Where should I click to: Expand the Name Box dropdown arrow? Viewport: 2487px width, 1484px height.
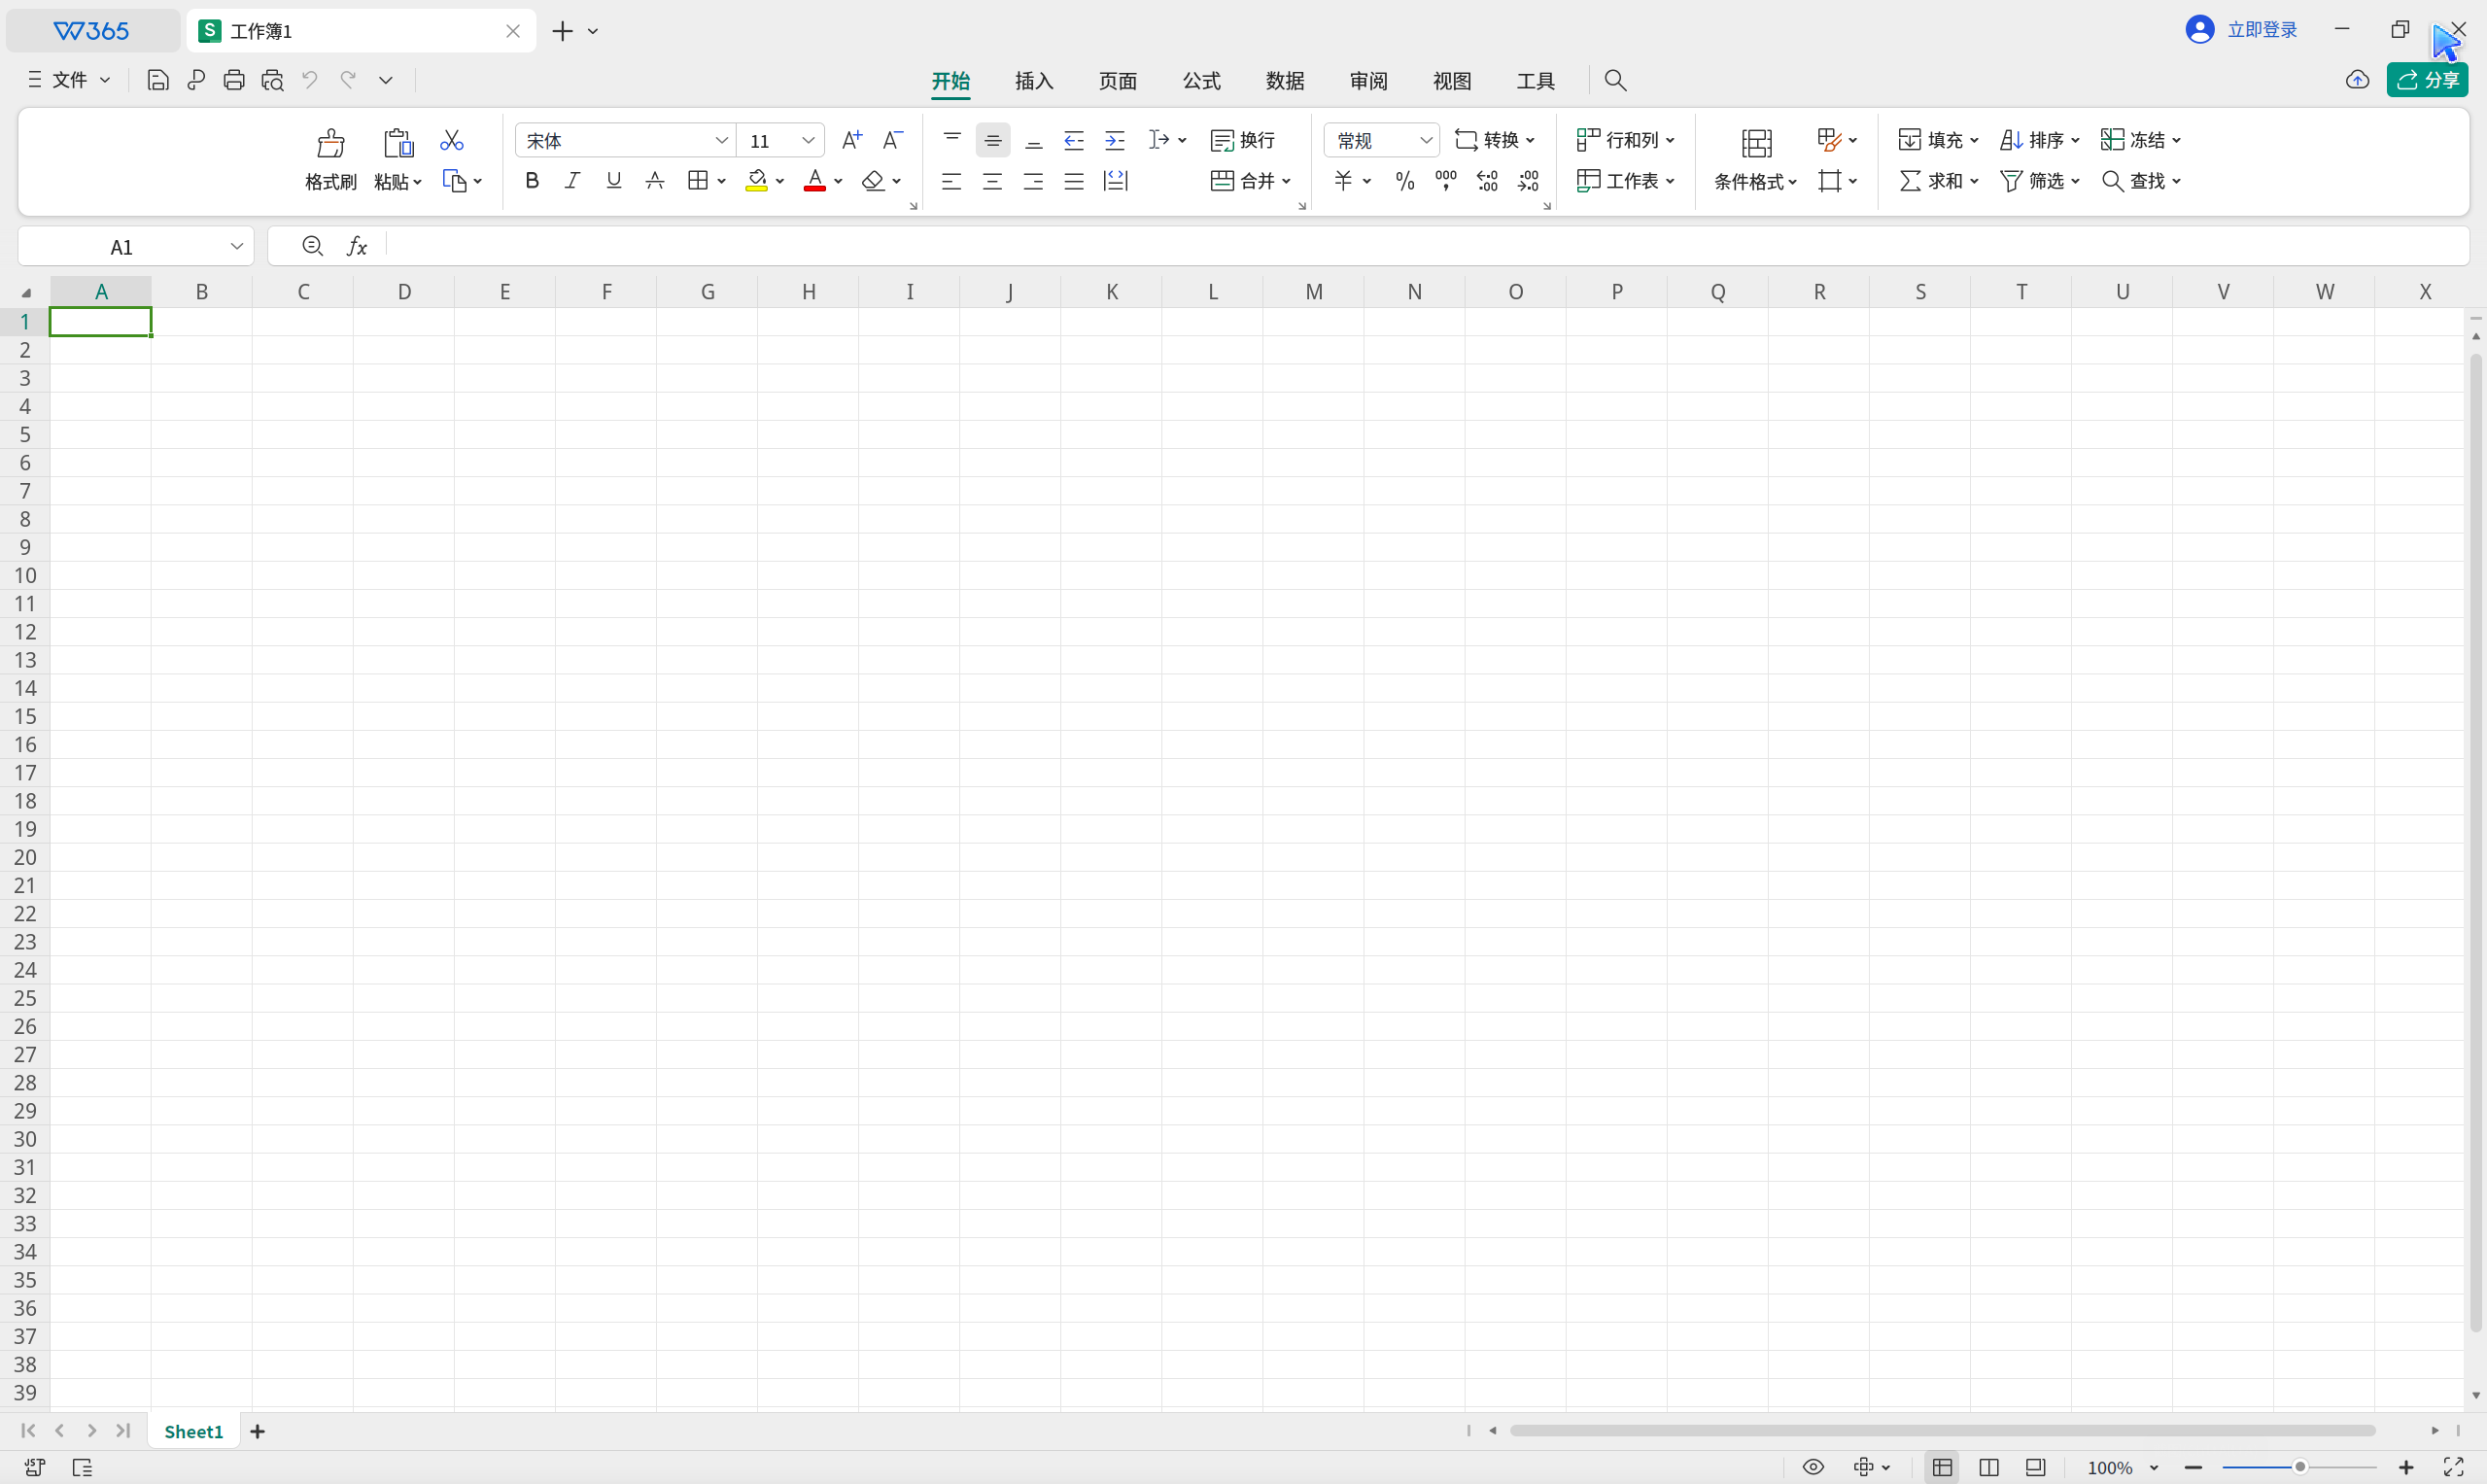tap(237, 246)
